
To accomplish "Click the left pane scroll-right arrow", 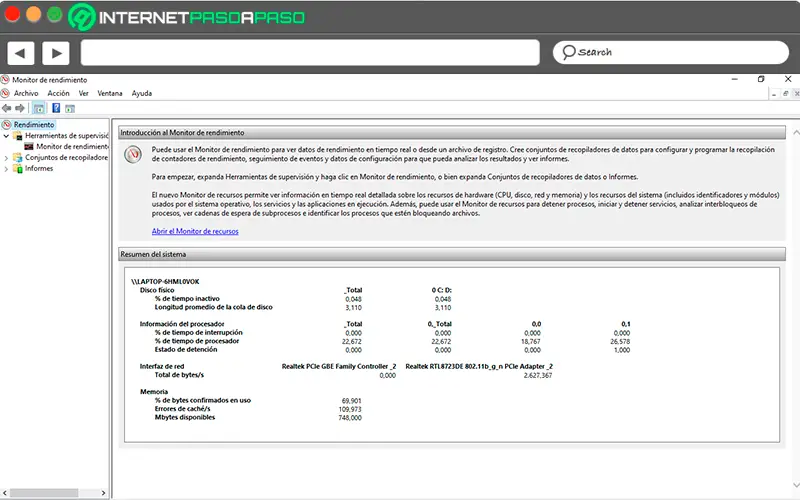I will (x=104, y=493).
